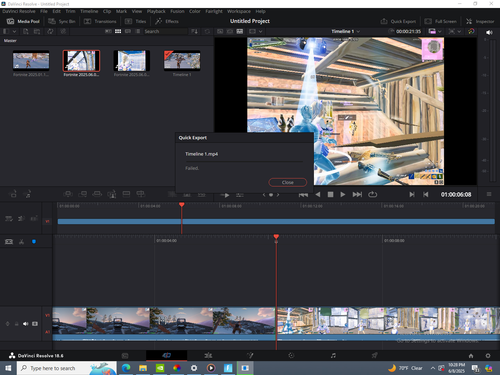Open the Fusion menu
The width and height of the screenshot is (500, 375).
coord(177,11)
